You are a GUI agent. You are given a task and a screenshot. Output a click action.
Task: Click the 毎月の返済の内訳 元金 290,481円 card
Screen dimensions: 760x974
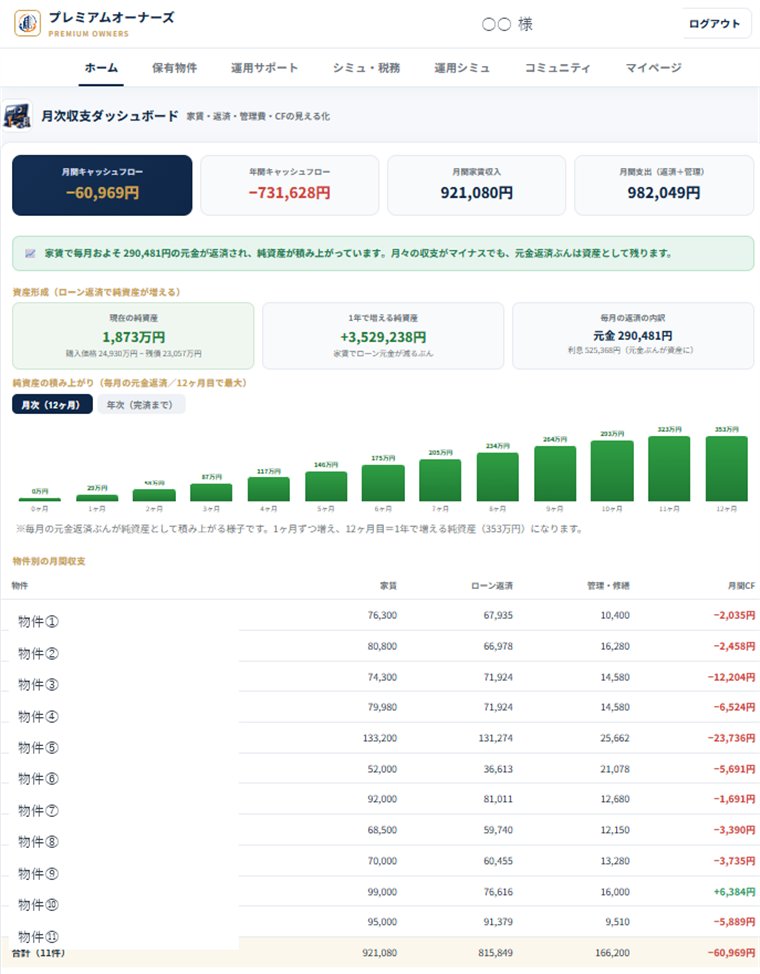633,335
